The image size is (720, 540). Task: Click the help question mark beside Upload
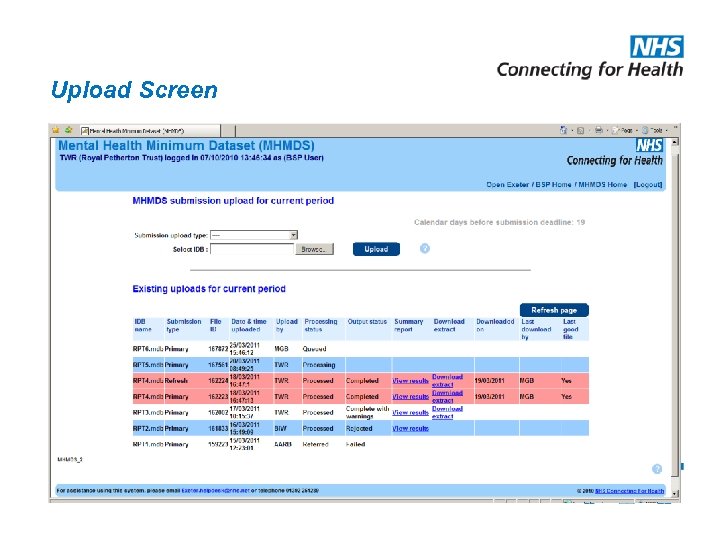coord(425,248)
